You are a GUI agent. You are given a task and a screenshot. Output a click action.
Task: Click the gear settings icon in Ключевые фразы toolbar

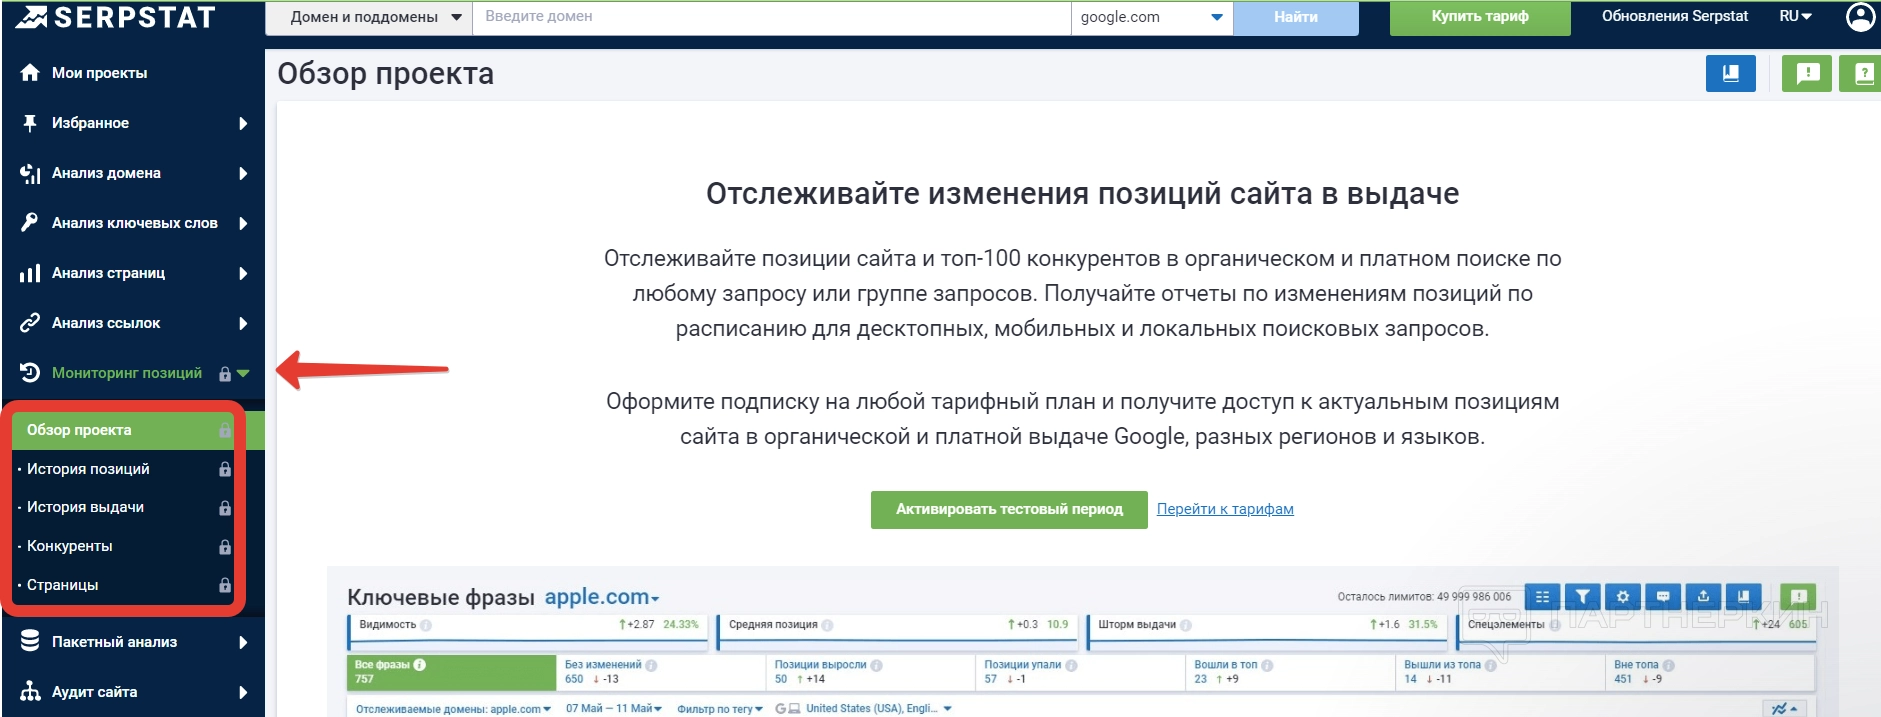1623,597
